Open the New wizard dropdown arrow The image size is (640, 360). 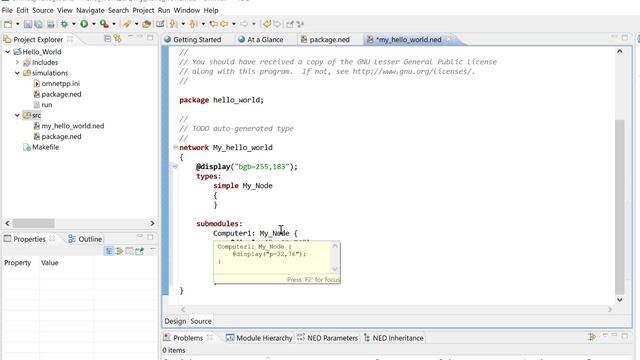18,24
